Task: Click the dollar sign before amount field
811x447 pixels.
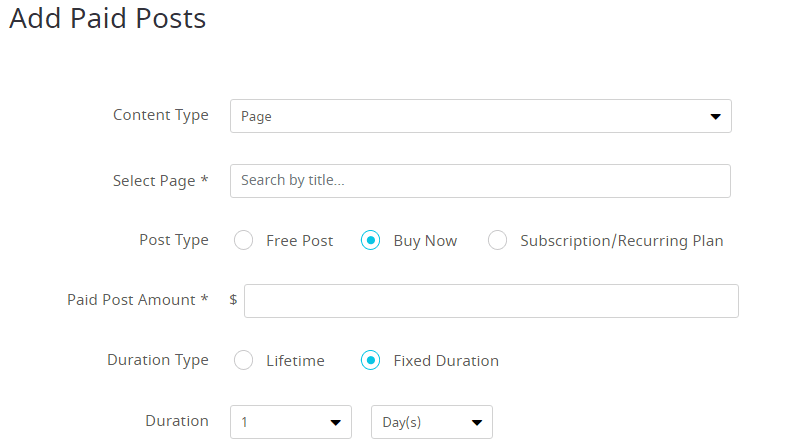Action: coord(233,300)
